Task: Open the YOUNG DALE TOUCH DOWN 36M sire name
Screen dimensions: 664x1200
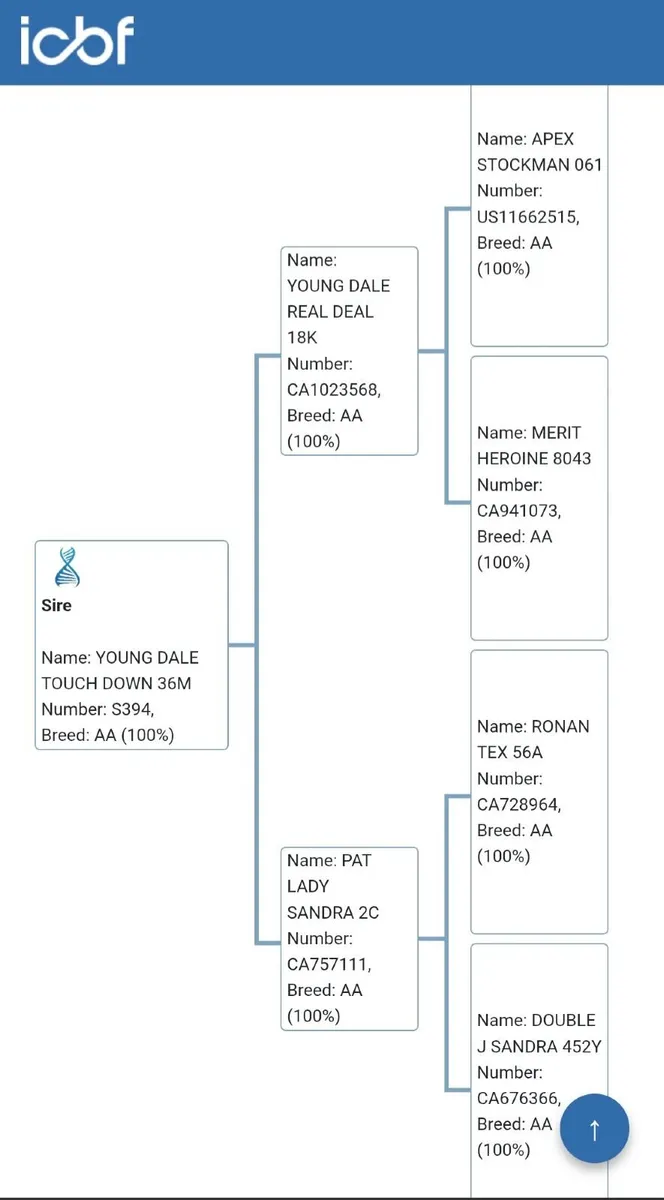Action: (120, 670)
